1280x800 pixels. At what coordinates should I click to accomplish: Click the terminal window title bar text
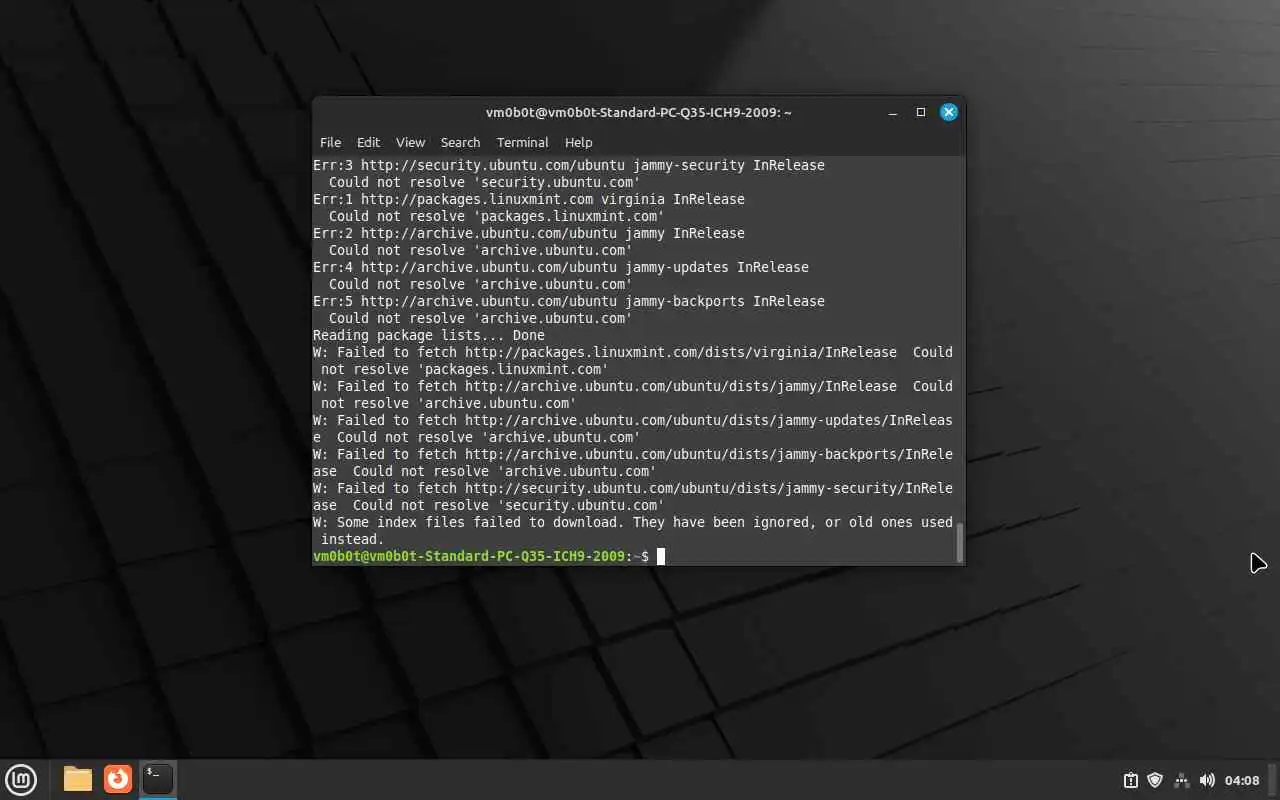click(638, 112)
